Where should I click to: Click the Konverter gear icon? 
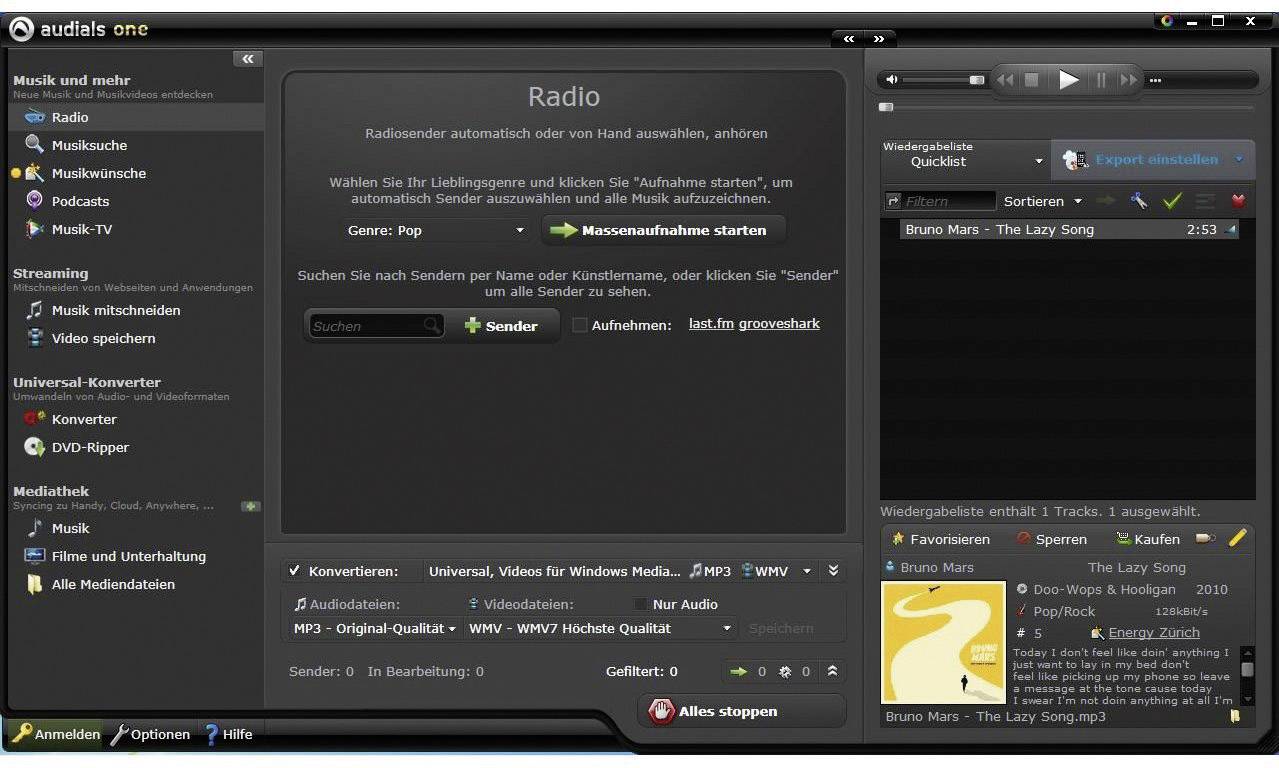point(35,419)
